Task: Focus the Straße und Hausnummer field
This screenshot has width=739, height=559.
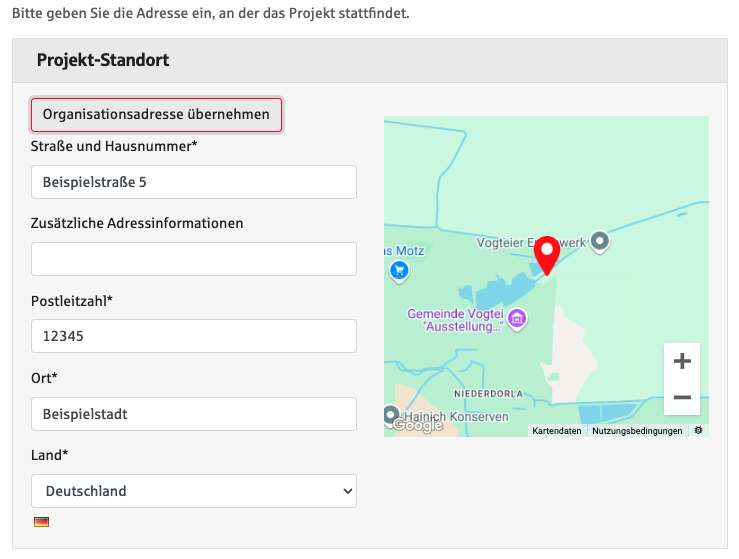Action: click(194, 182)
